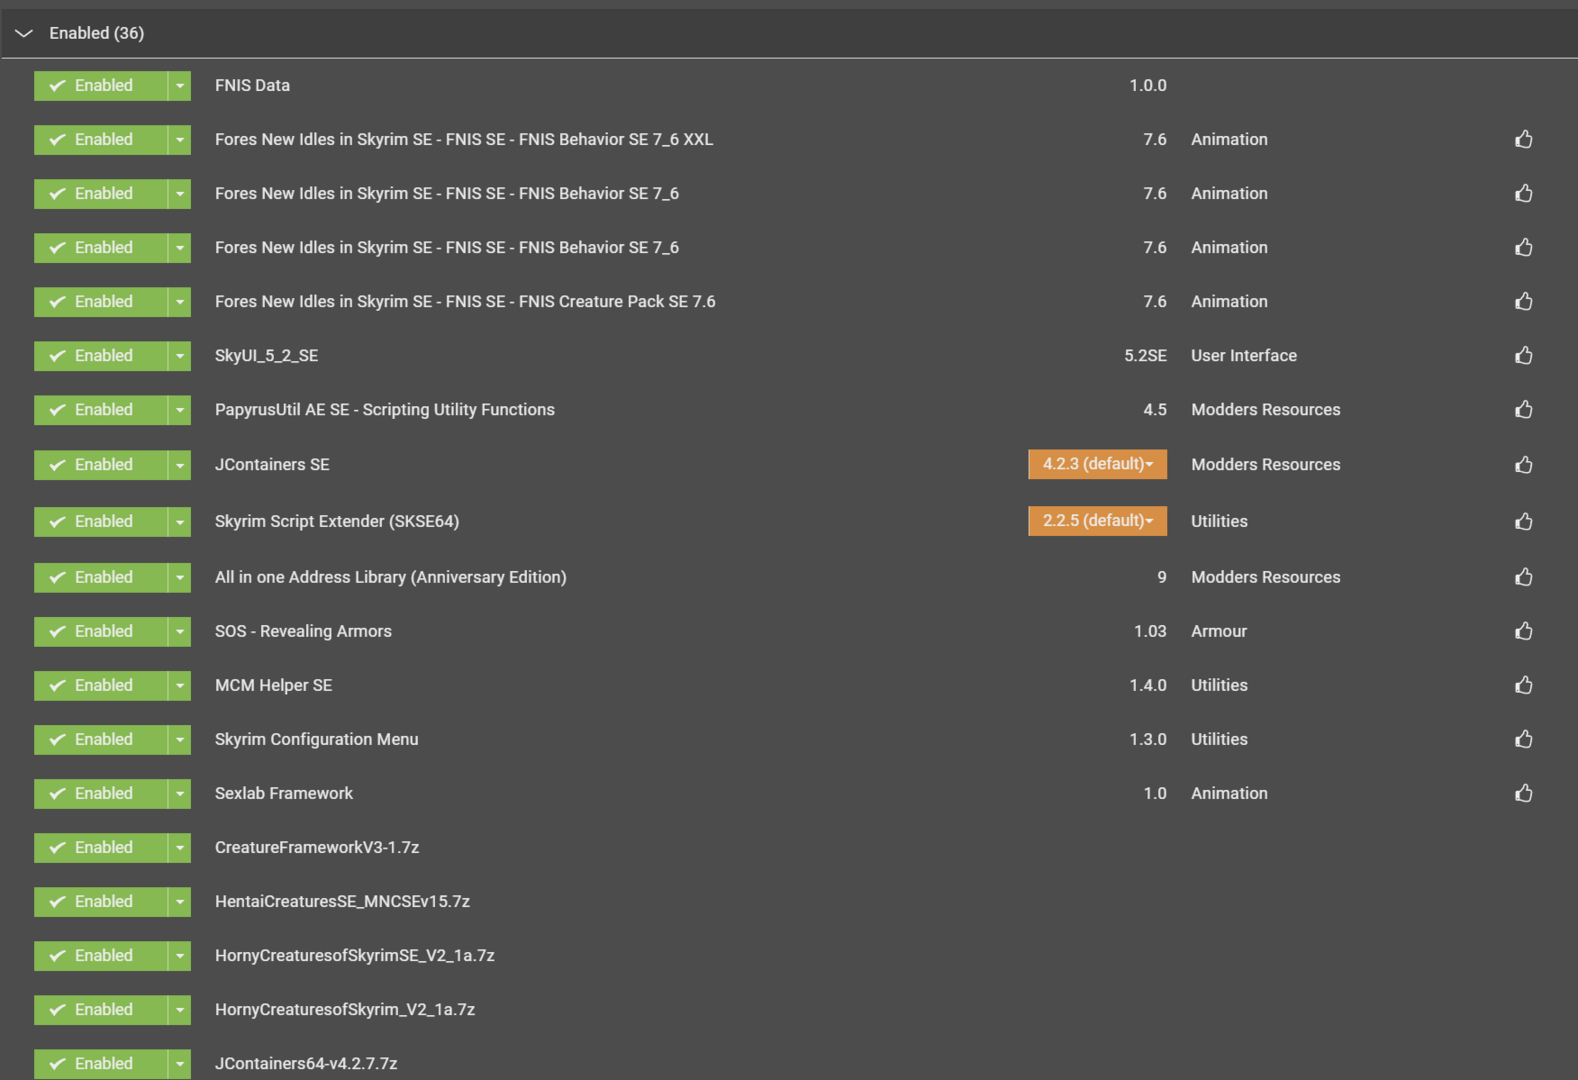Click the Armour category label
Viewport: 1578px width, 1080px height.
pos(1219,631)
